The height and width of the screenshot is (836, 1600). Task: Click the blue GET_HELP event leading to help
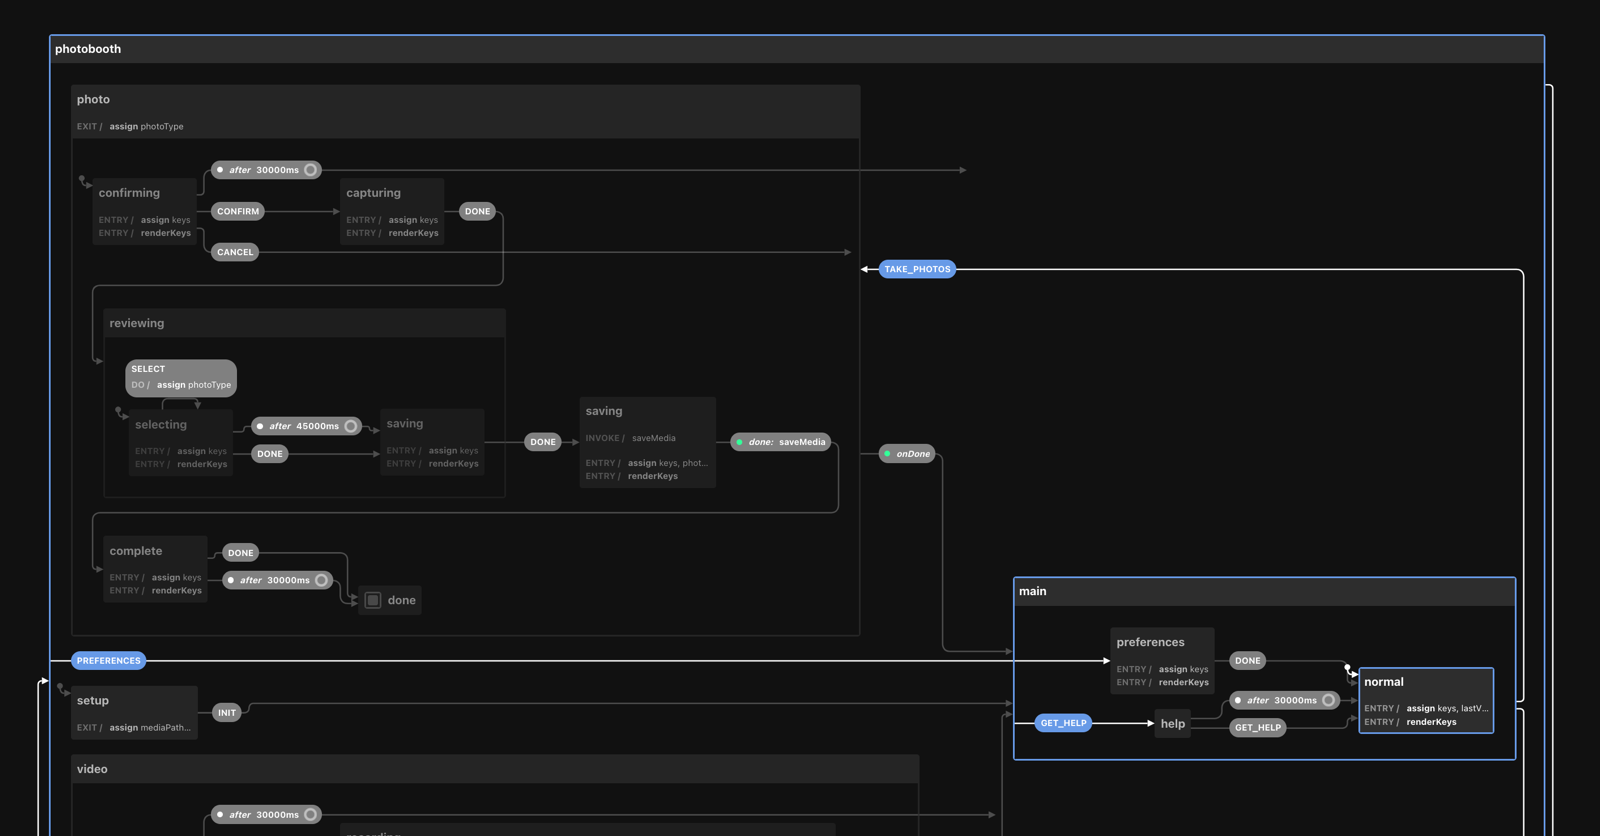[1063, 723]
